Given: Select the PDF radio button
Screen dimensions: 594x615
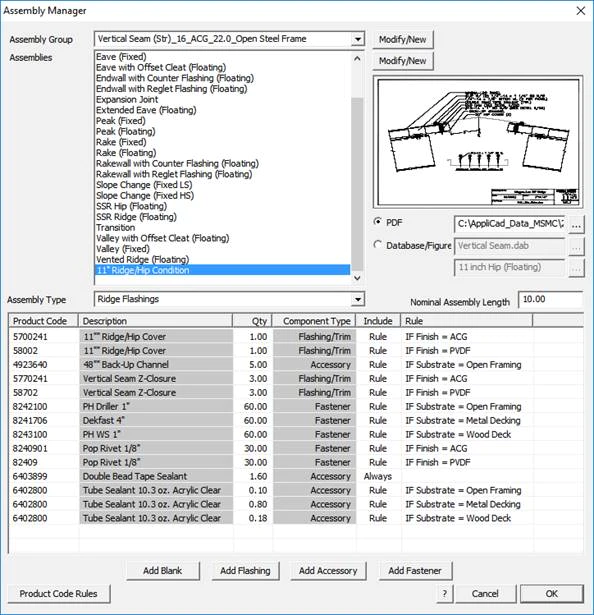Looking at the screenshot, I should pyautogui.click(x=377, y=222).
